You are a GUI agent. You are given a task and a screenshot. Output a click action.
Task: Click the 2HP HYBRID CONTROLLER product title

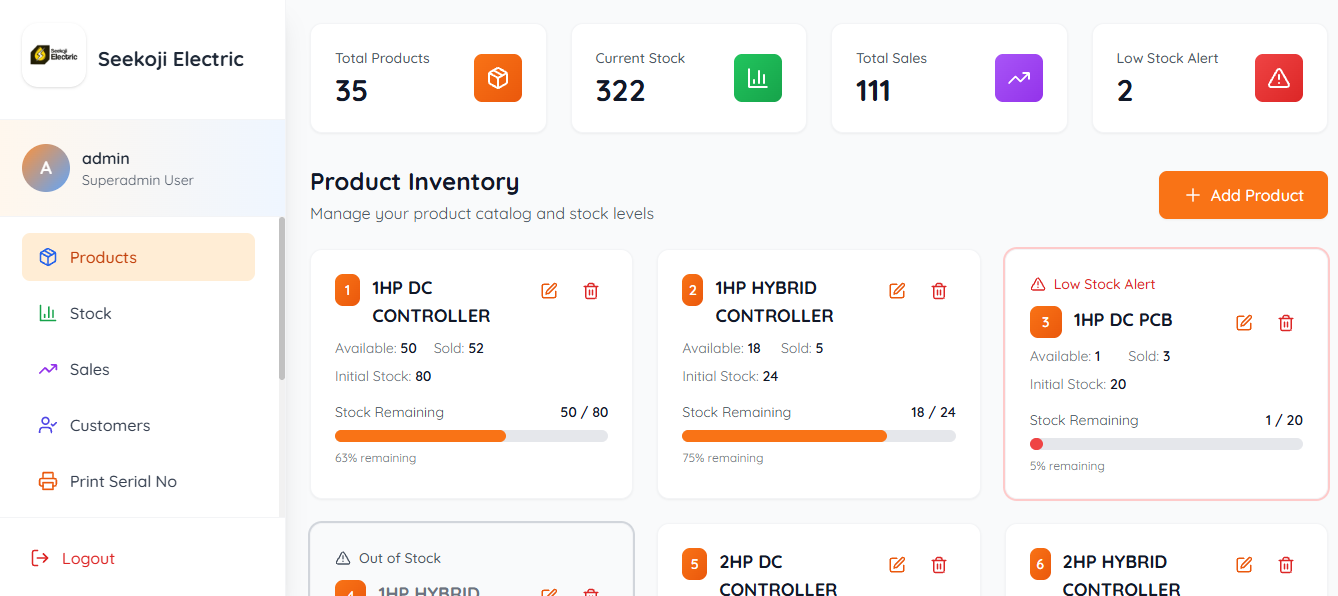(x=1122, y=575)
